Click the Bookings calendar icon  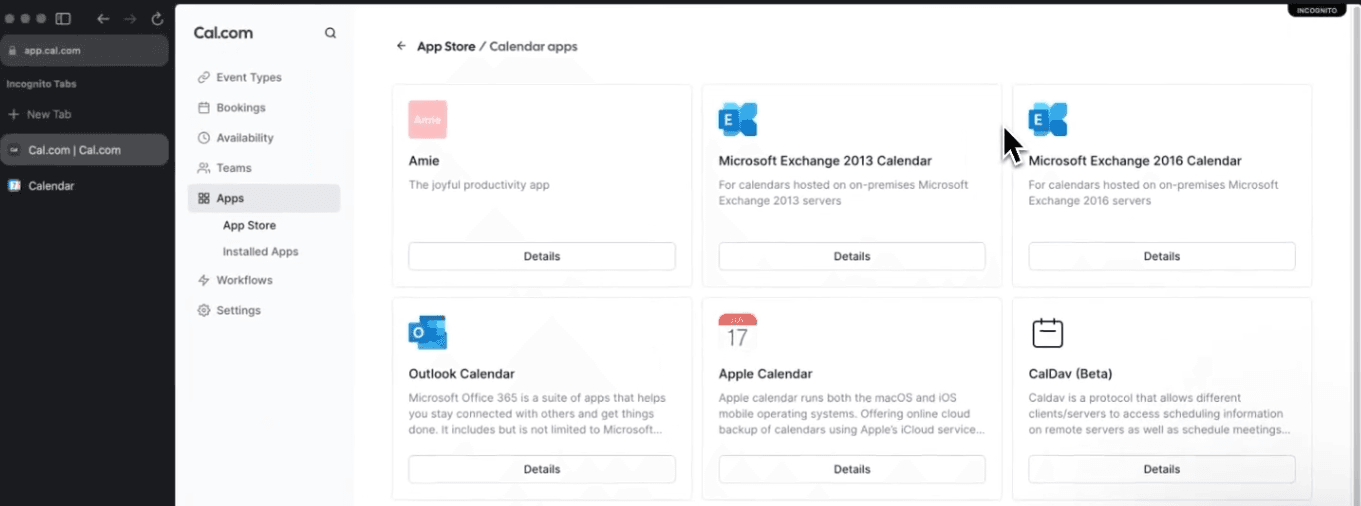(204, 107)
